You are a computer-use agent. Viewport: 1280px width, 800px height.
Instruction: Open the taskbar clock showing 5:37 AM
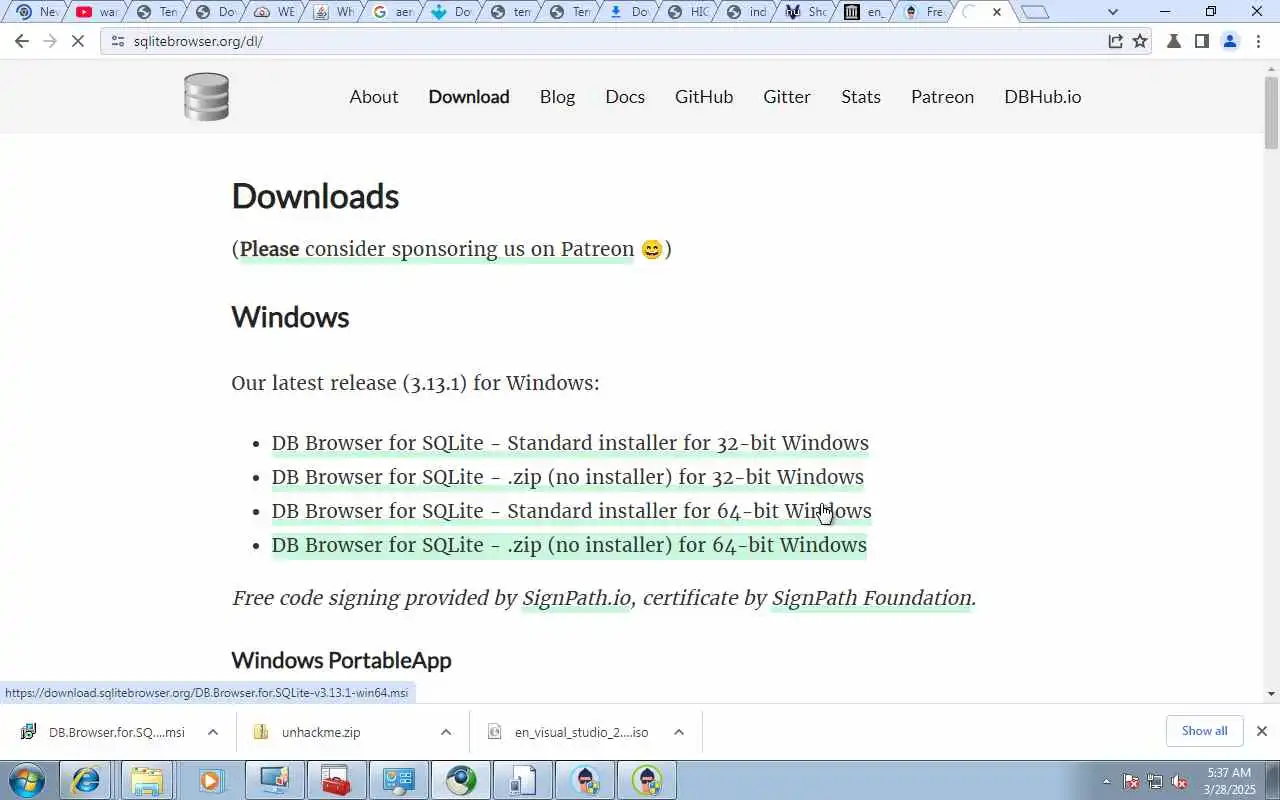click(x=1229, y=781)
